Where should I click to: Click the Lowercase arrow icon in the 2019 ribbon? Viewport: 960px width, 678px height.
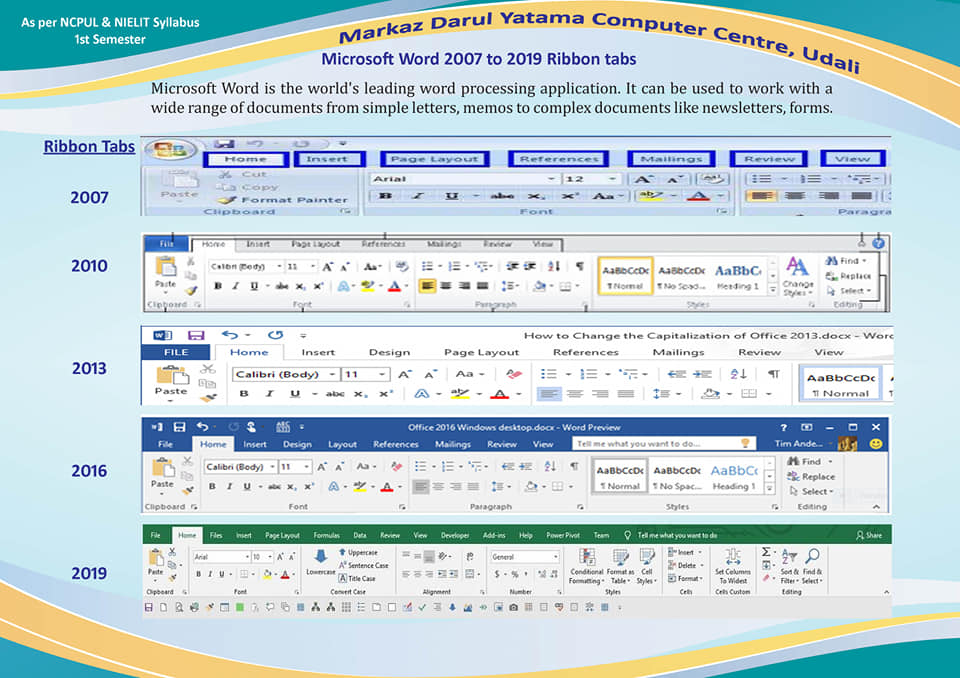coord(320,556)
